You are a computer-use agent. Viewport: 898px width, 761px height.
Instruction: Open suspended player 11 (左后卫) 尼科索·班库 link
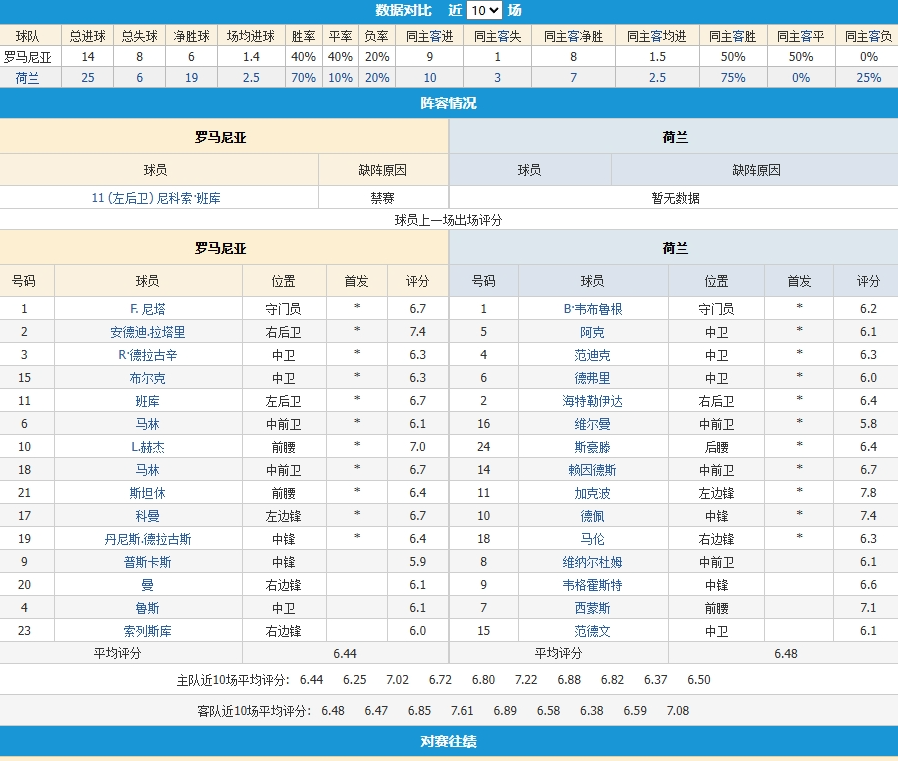[156, 198]
